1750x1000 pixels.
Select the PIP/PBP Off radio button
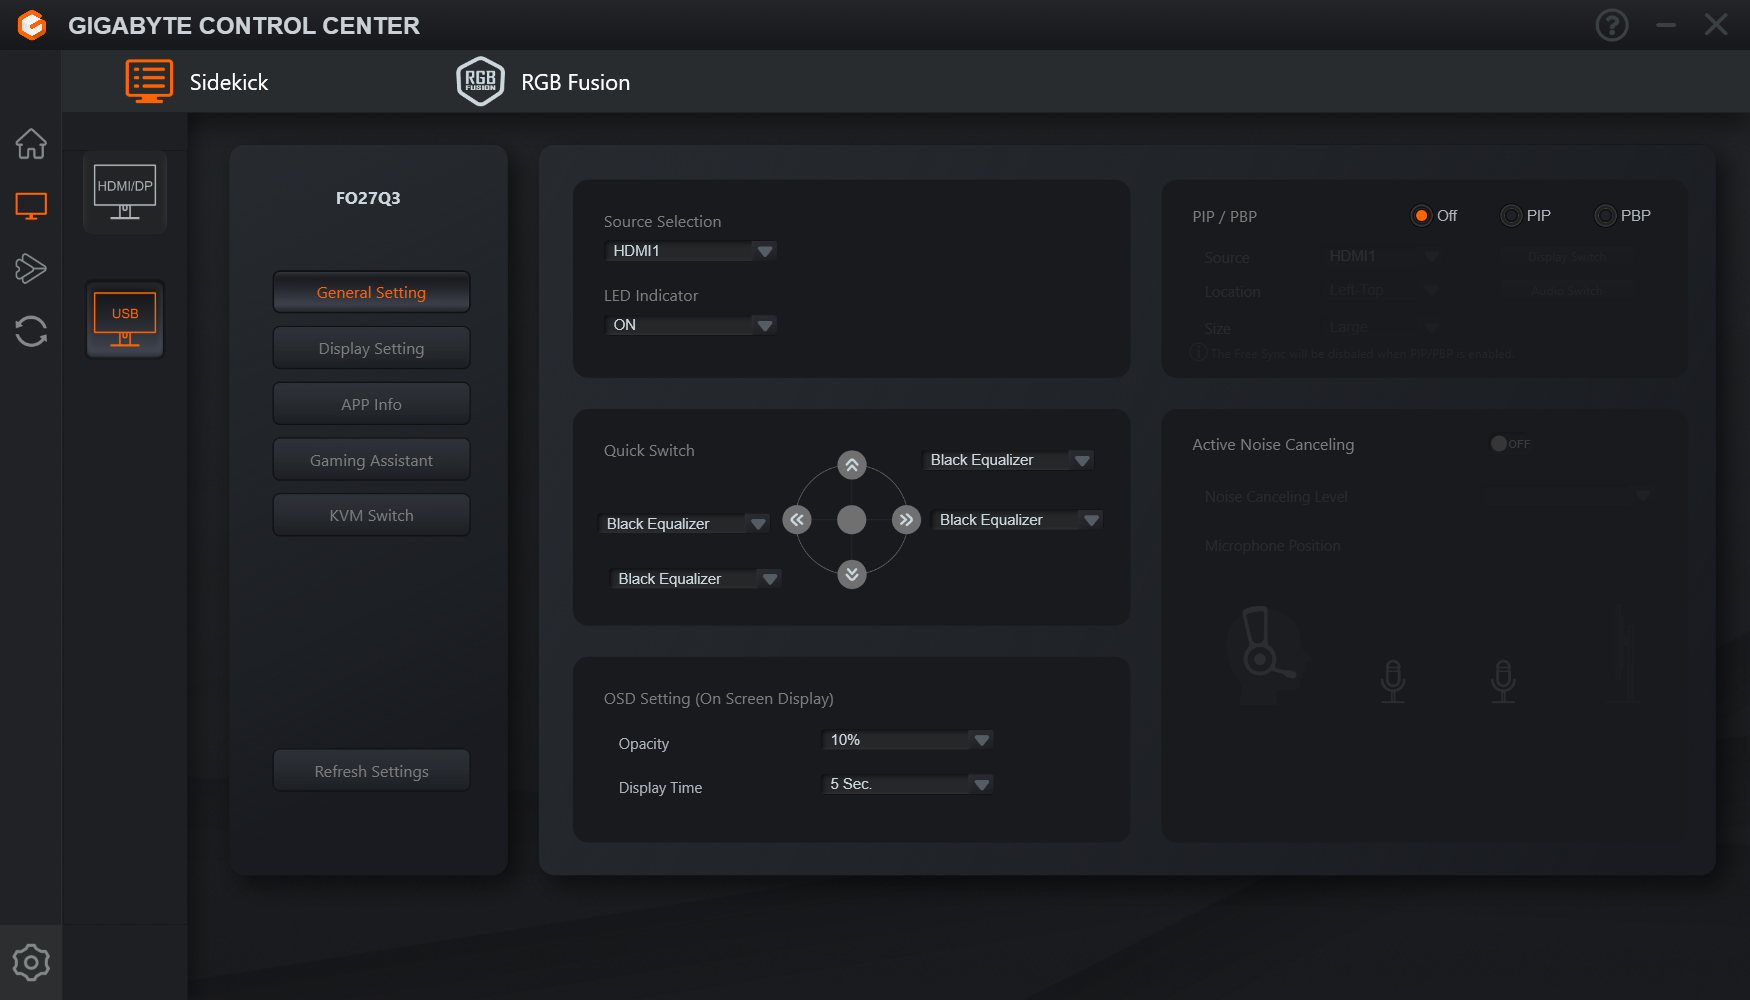1420,216
